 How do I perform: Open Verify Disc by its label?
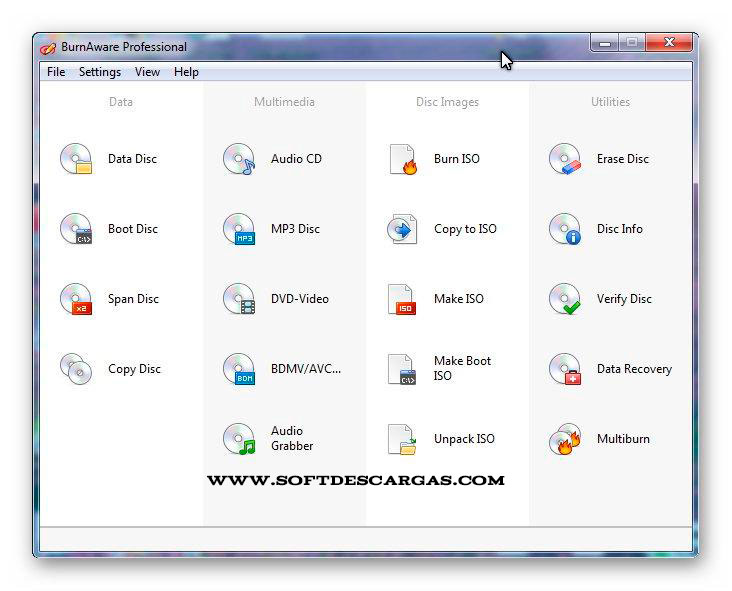tap(624, 299)
